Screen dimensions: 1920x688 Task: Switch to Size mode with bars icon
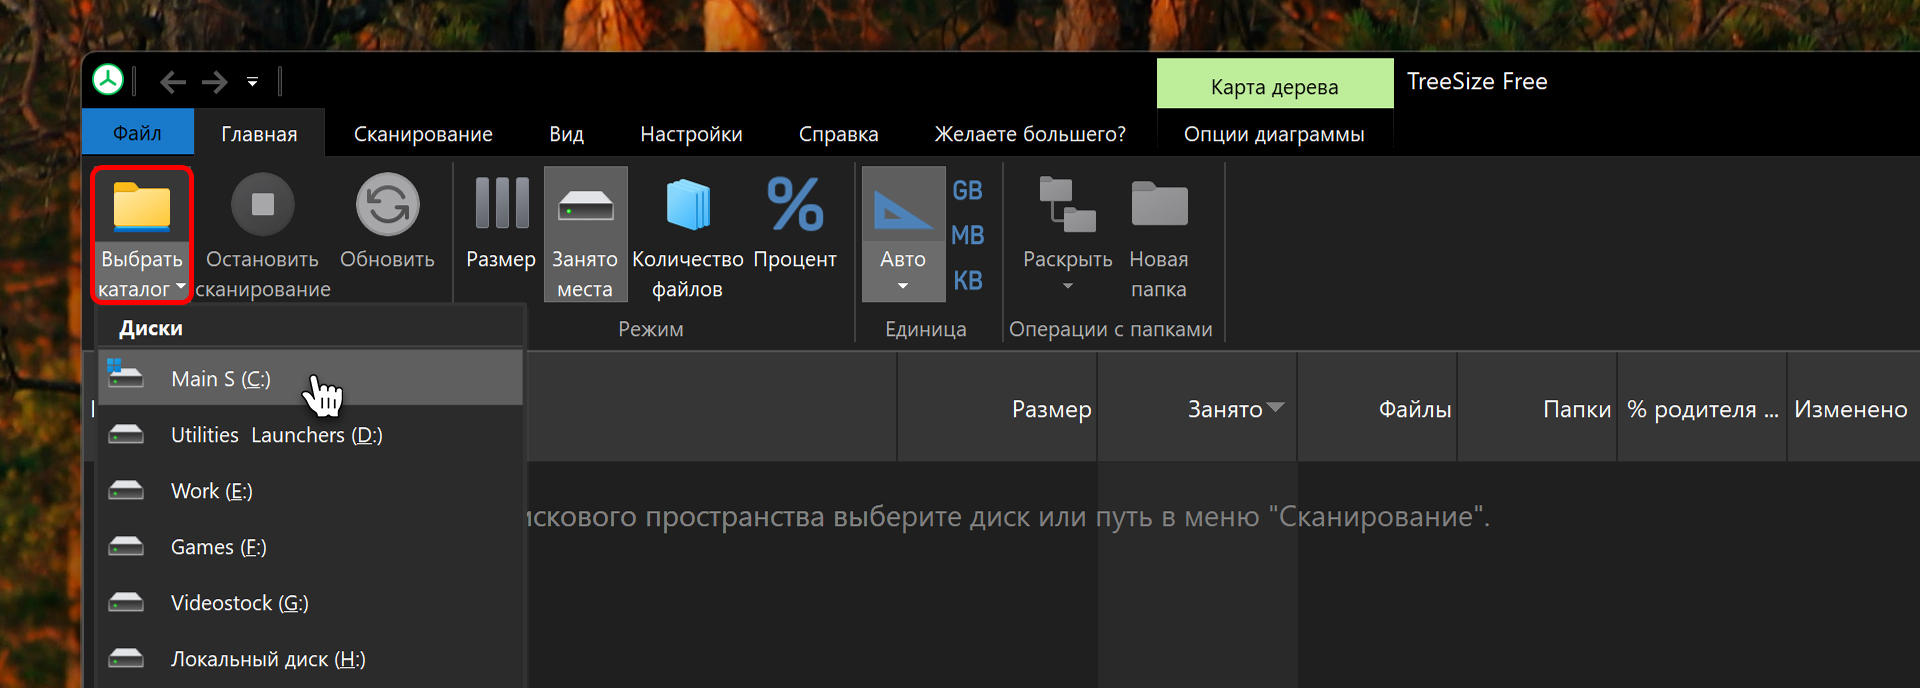[x=501, y=205]
